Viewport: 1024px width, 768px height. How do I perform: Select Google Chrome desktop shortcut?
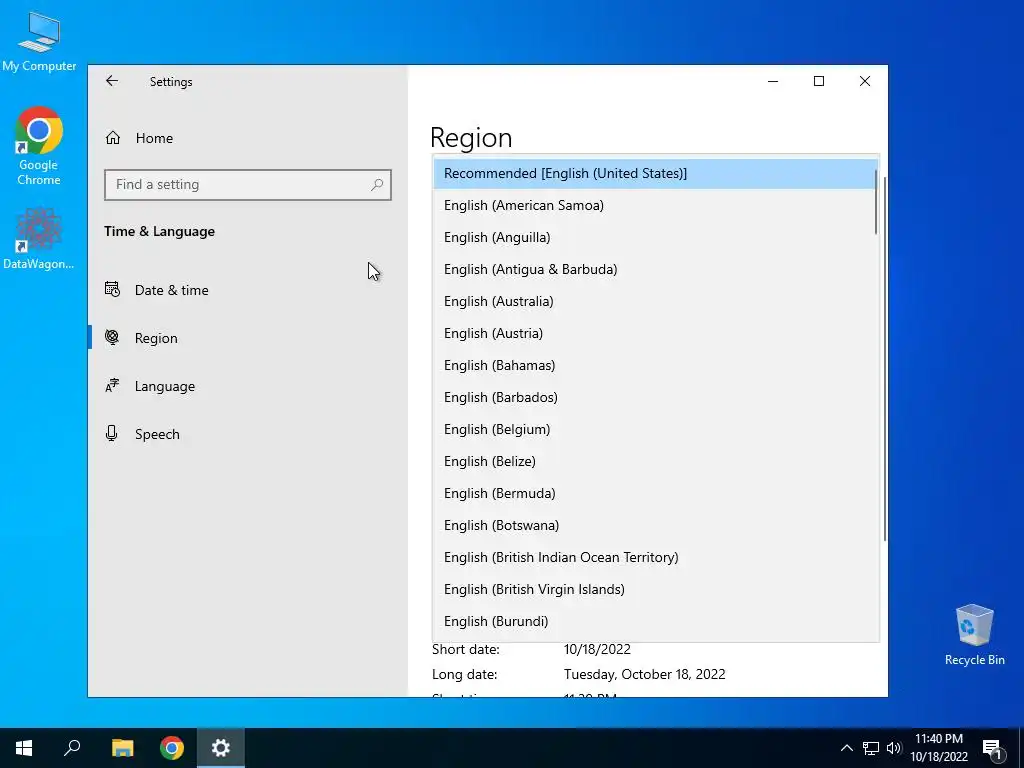tap(39, 146)
